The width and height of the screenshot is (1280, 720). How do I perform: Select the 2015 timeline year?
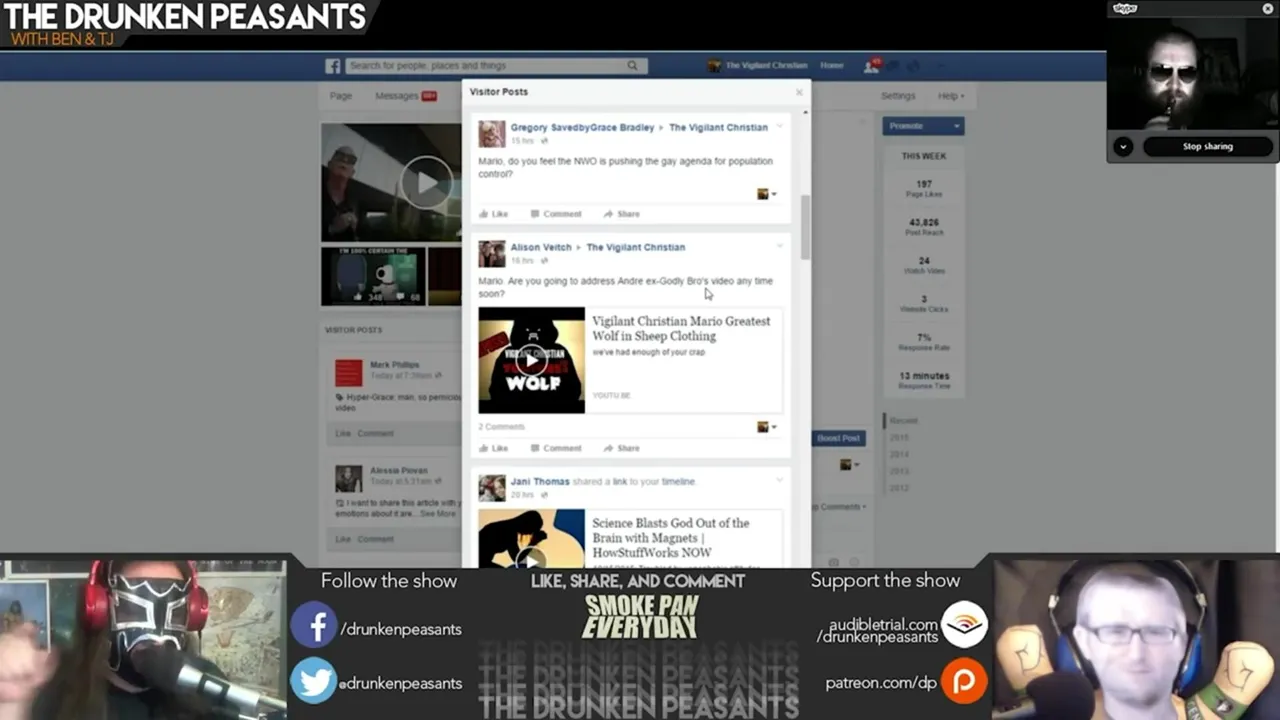coord(899,438)
